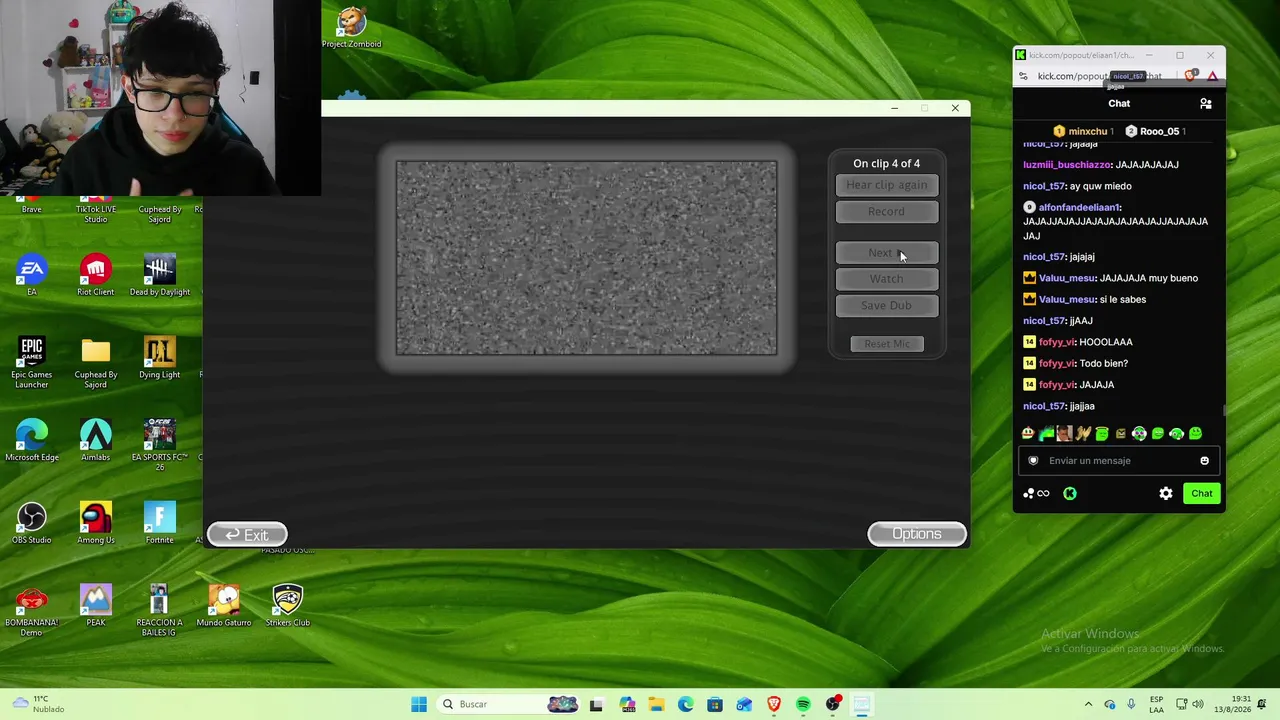The height and width of the screenshot is (720, 1280).
Task: Launch the Dying Light desktop shortcut
Action: coord(159,357)
